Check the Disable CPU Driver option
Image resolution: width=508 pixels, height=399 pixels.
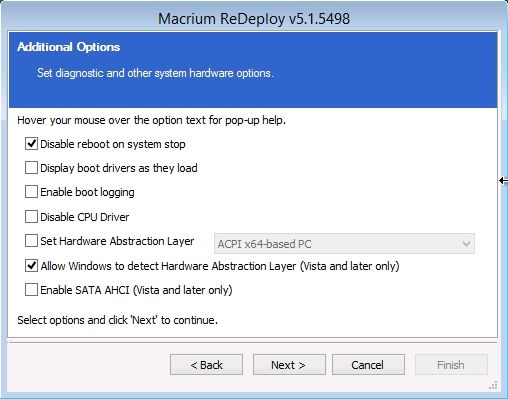point(31,217)
